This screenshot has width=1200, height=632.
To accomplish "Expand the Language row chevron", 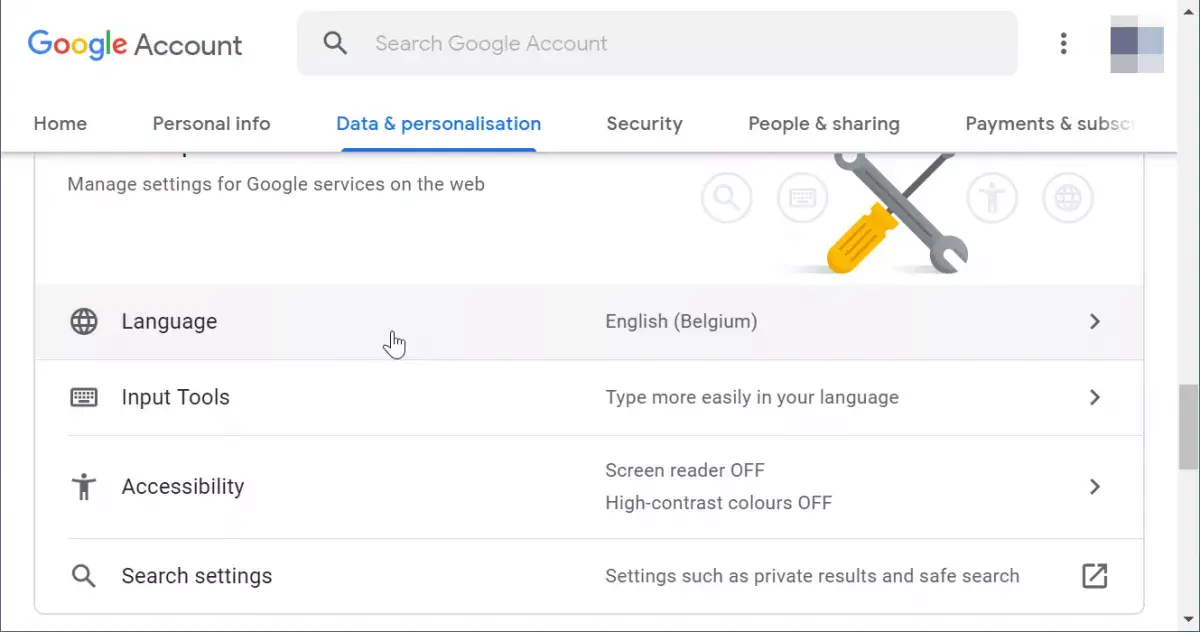I will click(x=1095, y=322).
